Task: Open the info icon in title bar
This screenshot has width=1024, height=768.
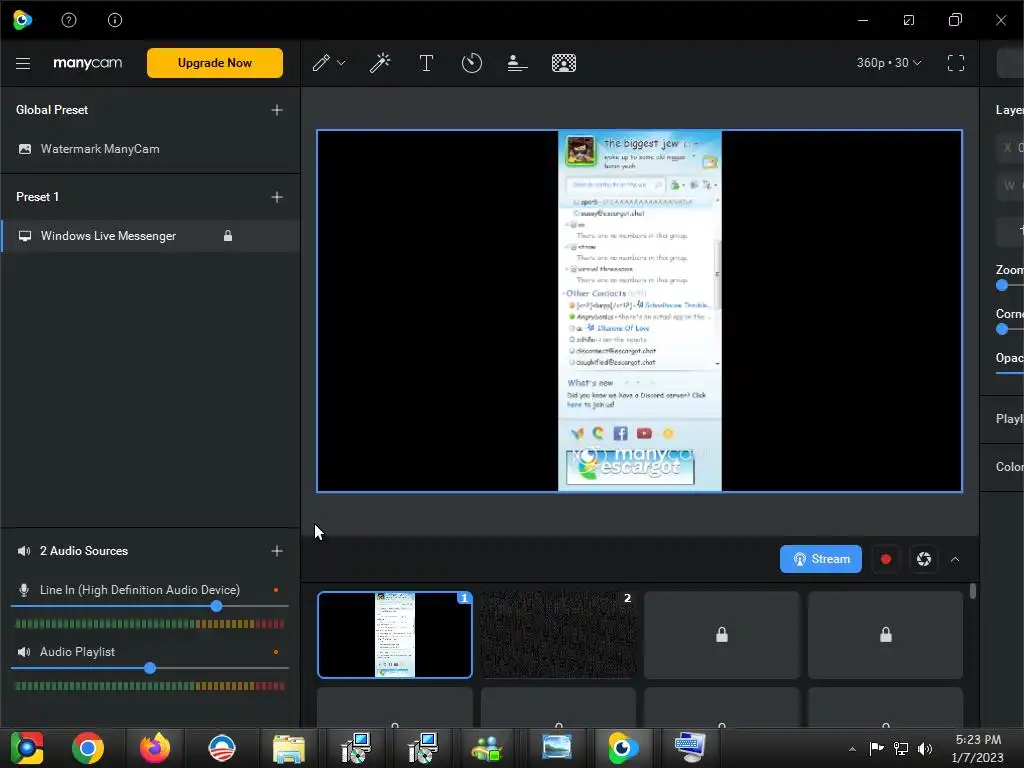Action: [x=115, y=20]
